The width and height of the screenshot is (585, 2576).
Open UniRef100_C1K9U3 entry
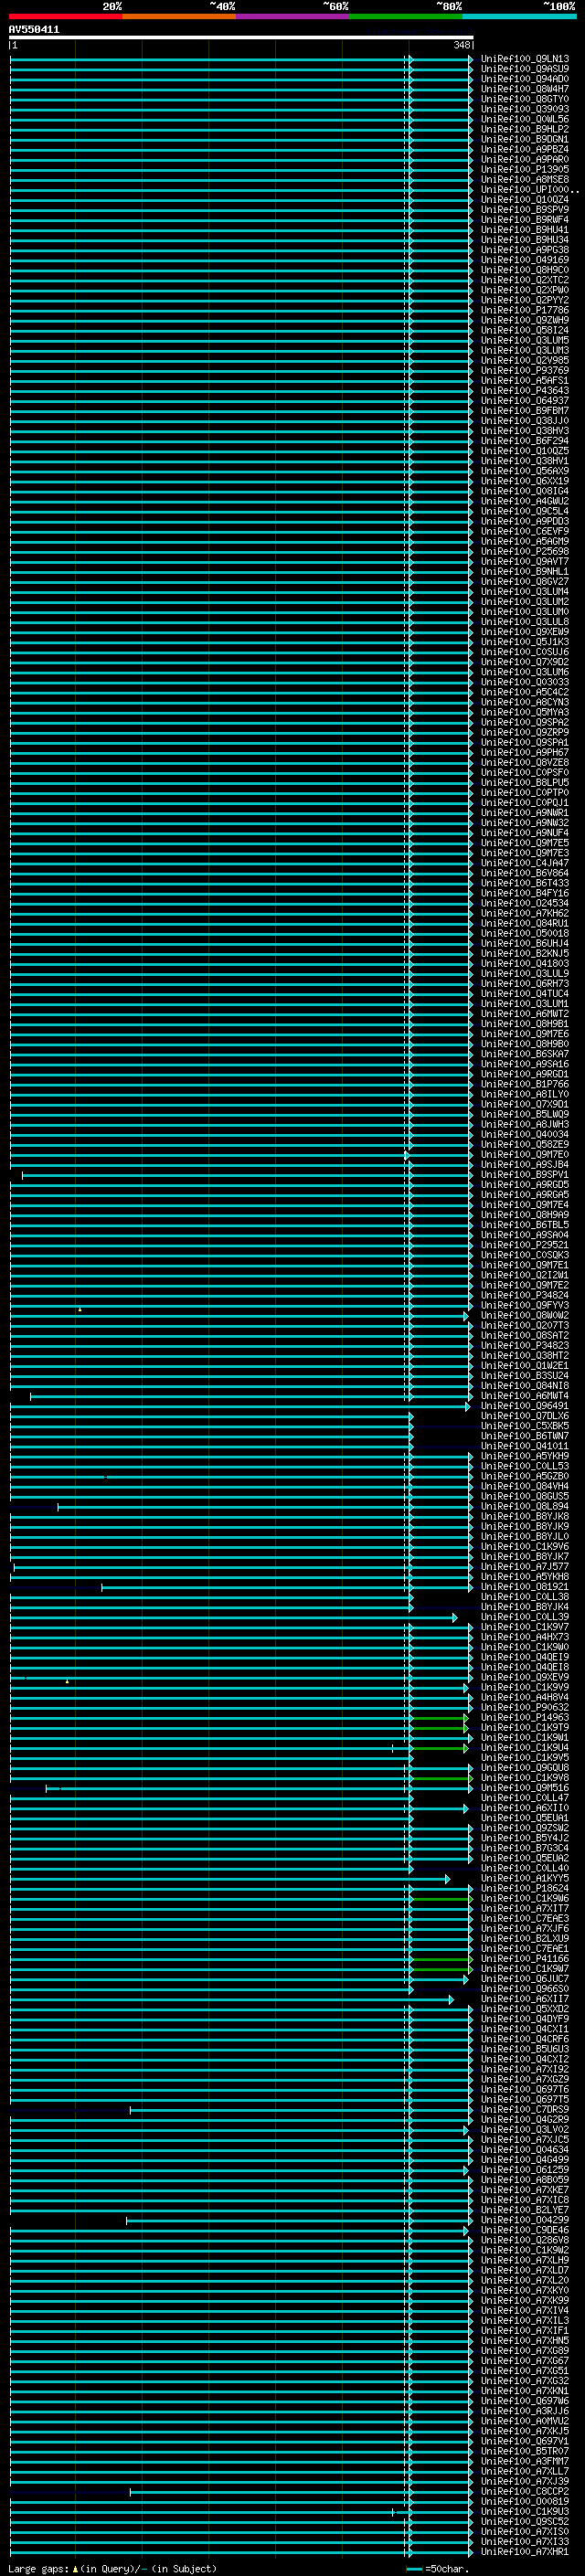pyautogui.click(x=524, y=2511)
